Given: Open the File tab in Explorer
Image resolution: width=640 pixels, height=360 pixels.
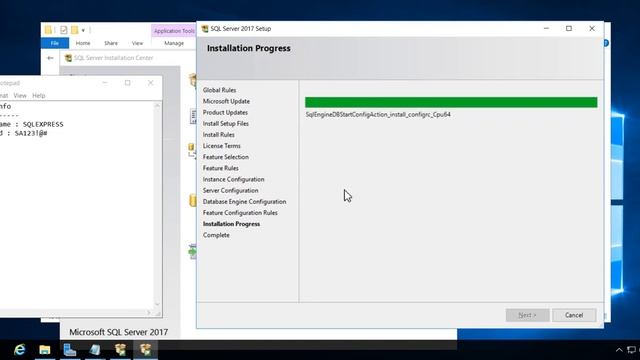Looking at the screenshot, I should click(55, 43).
